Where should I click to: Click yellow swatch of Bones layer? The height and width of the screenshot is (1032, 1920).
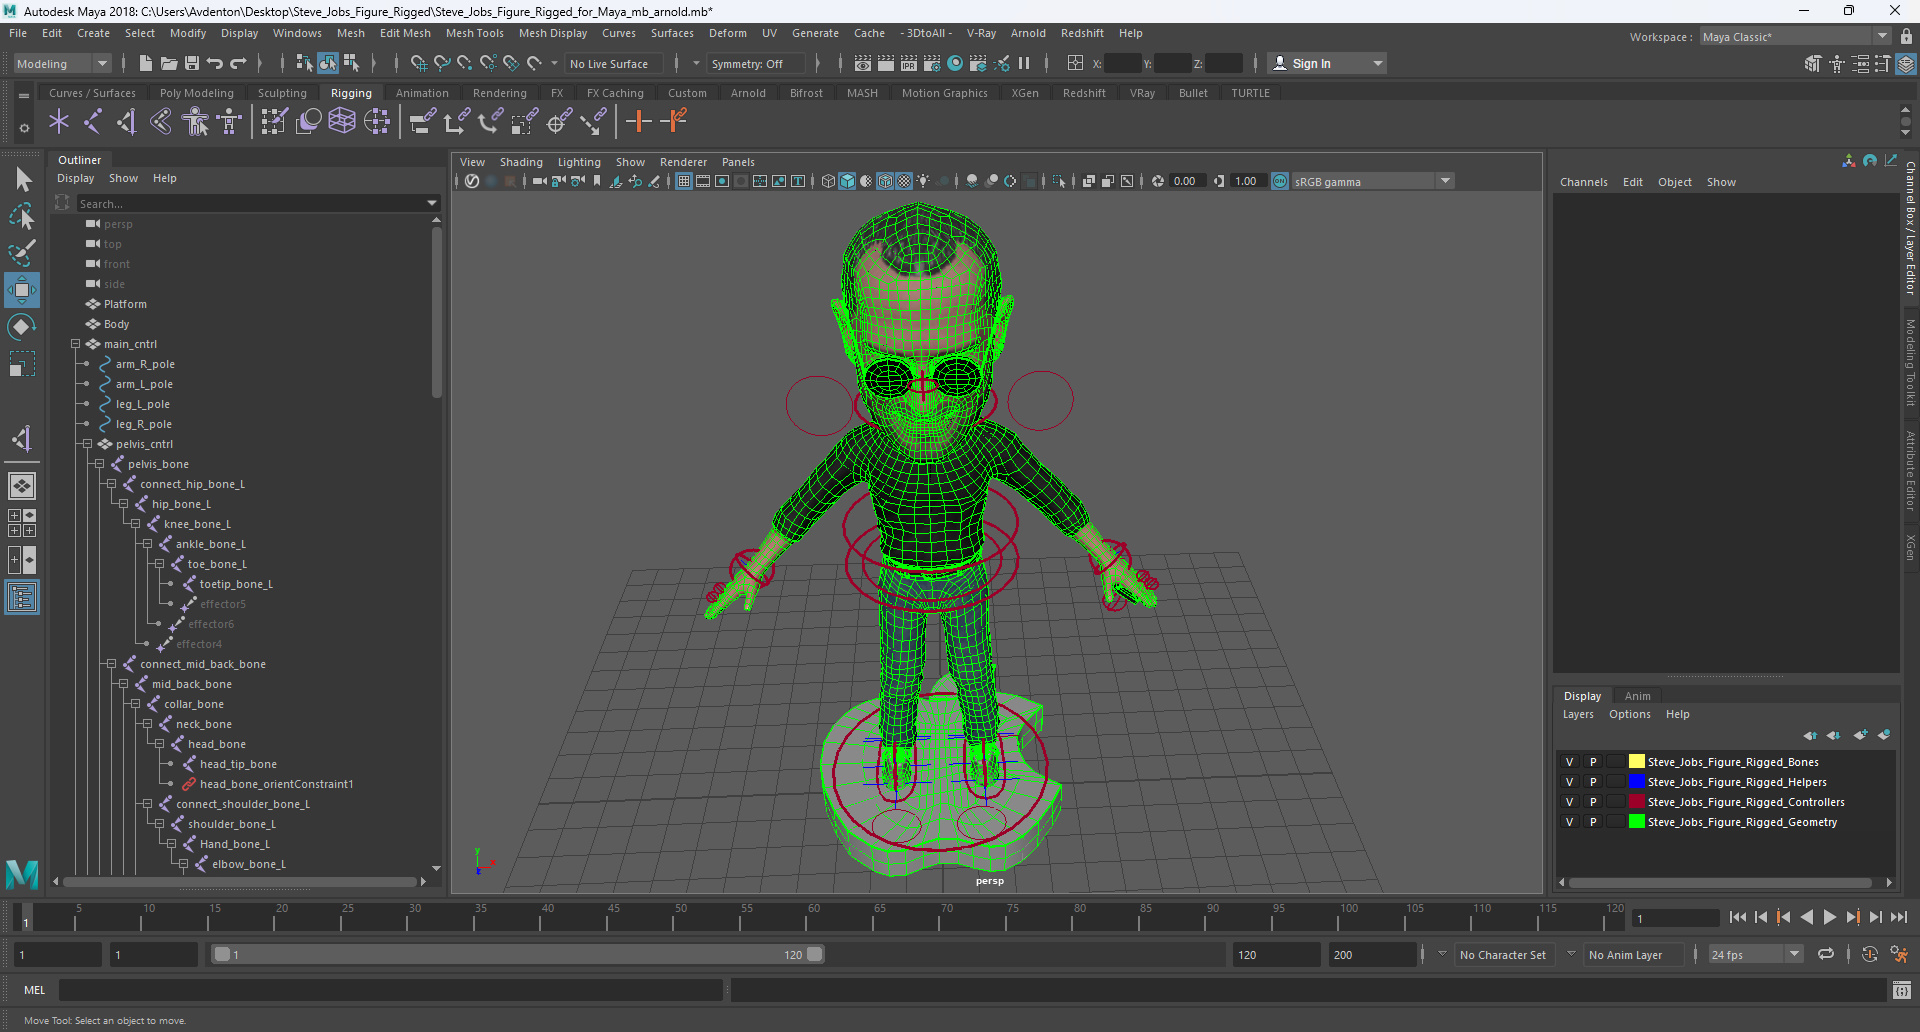1636,762
